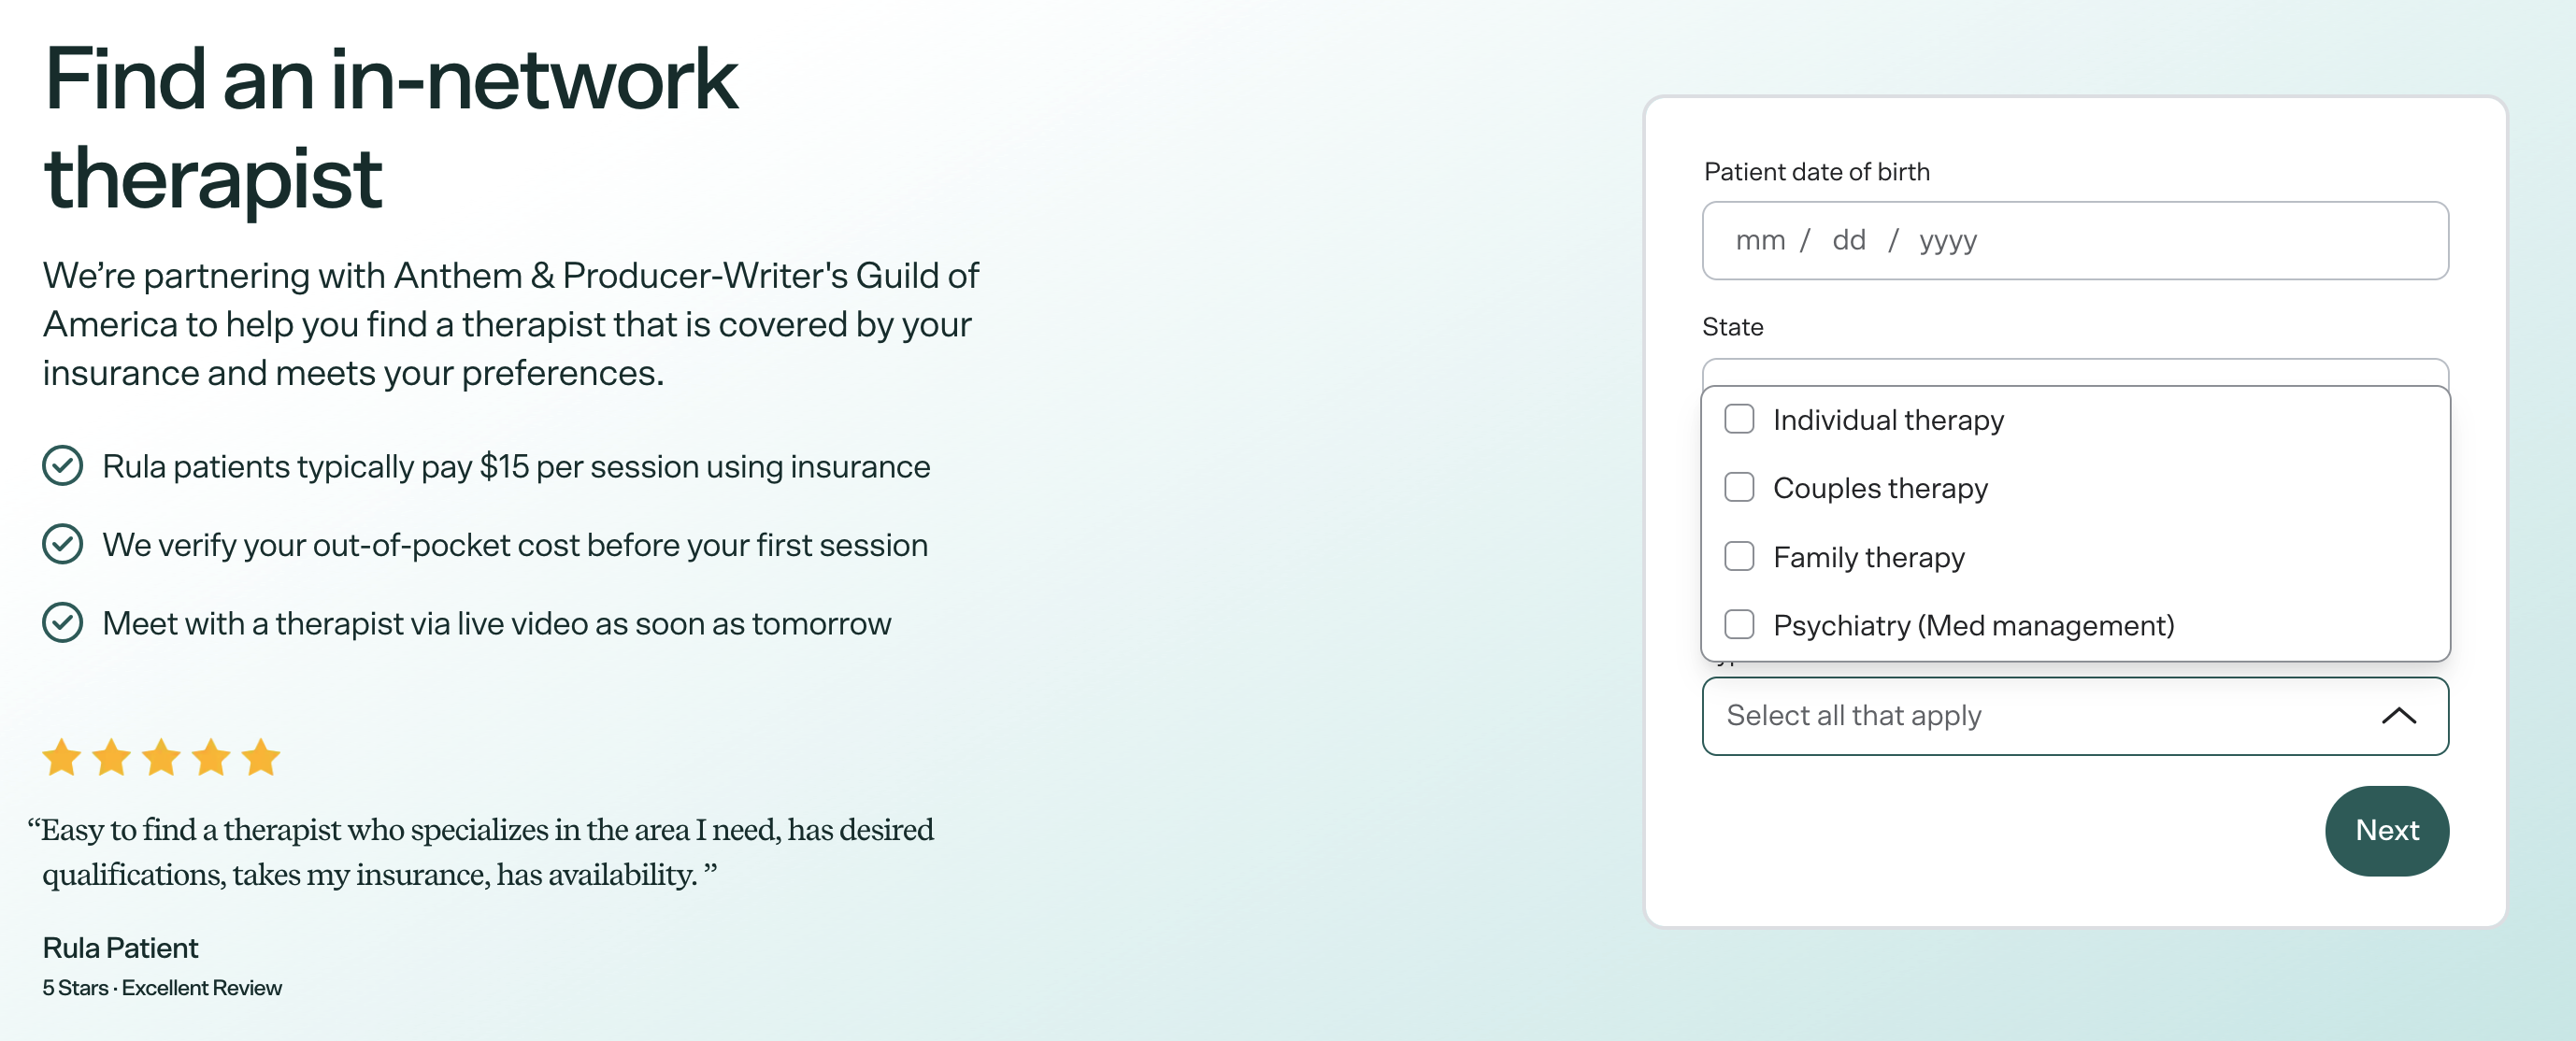Click the fifth and last rating star

261,757
